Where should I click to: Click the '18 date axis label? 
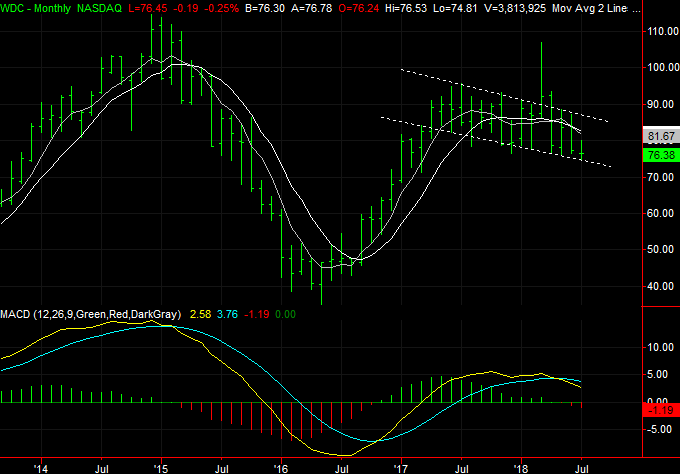point(521,469)
